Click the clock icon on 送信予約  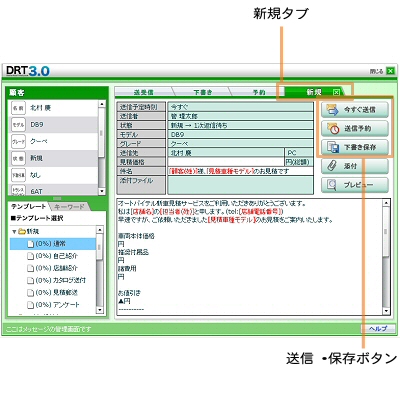pyautogui.click(x=333, y=129)
